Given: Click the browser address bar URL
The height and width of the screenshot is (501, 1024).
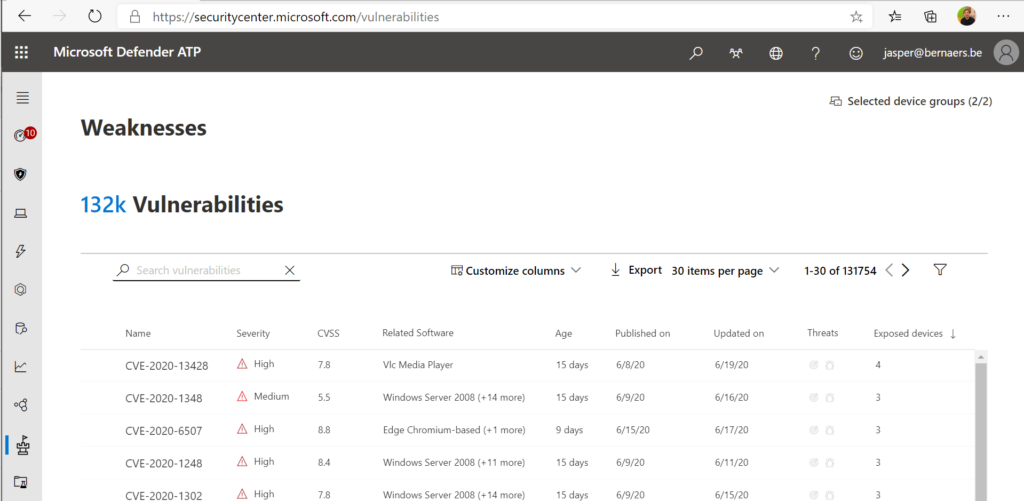Looking at the screenshot, I should [296, 17].
